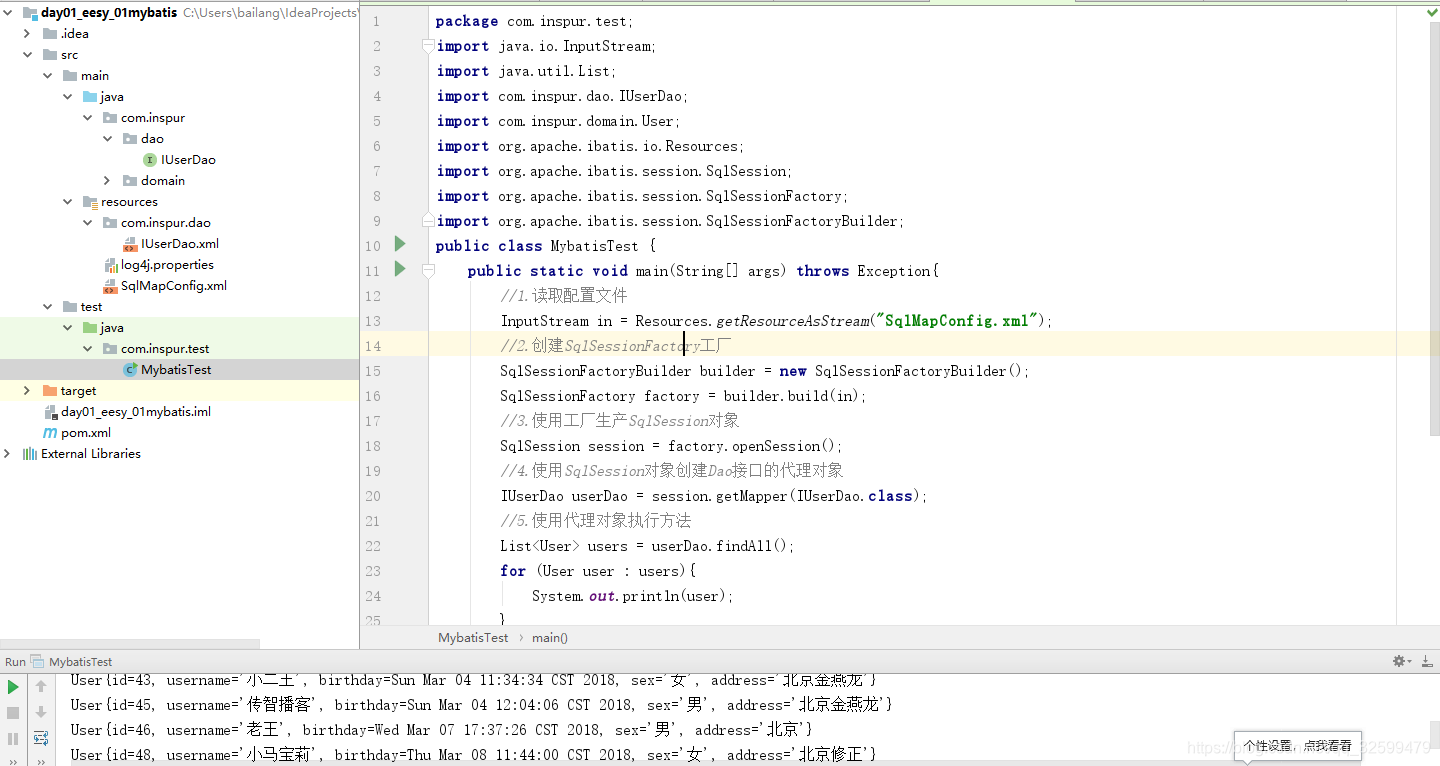Toggle soft-wrap in the Run console

coord(41,738)
